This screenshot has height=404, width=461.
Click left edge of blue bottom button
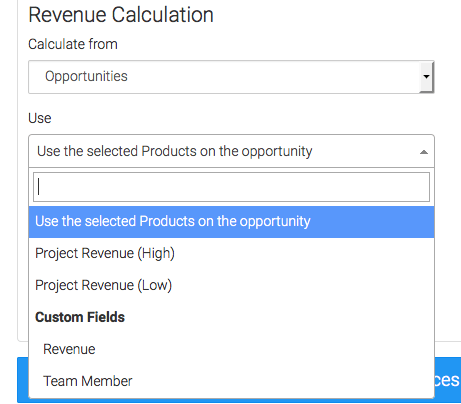pos(23,380)
